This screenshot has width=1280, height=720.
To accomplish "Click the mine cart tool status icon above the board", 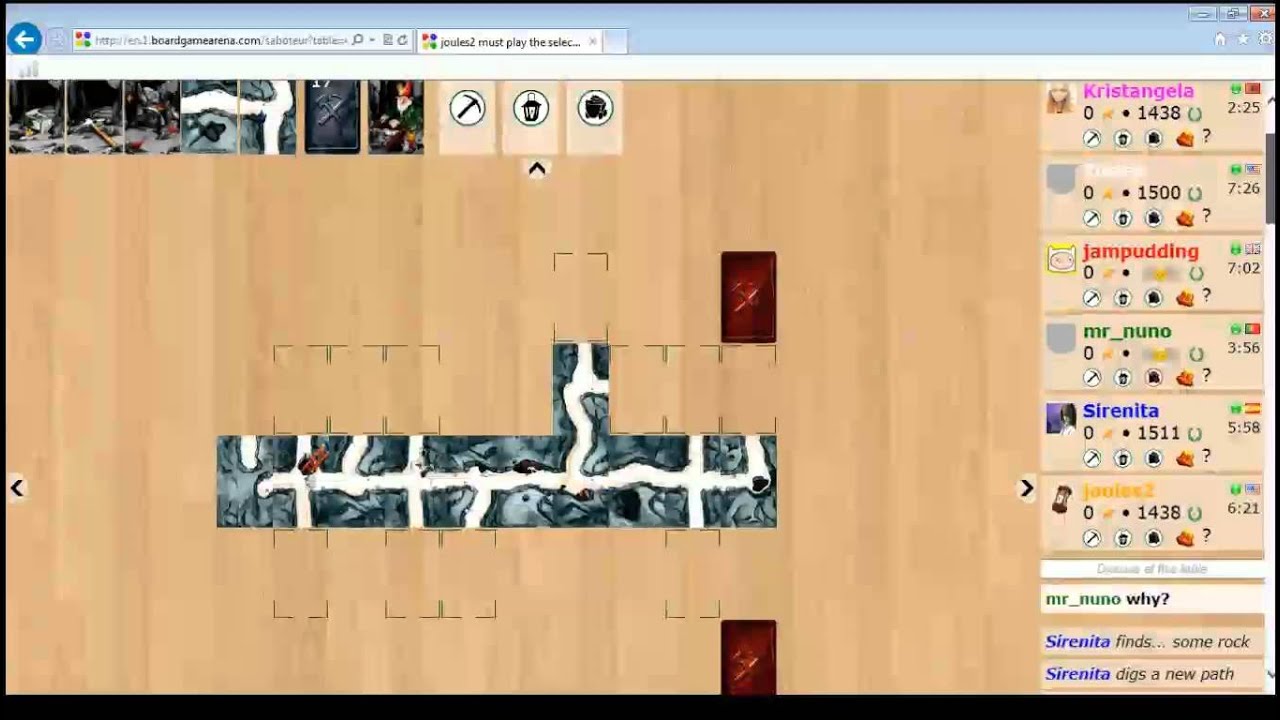I will click(x=595, y=108).
